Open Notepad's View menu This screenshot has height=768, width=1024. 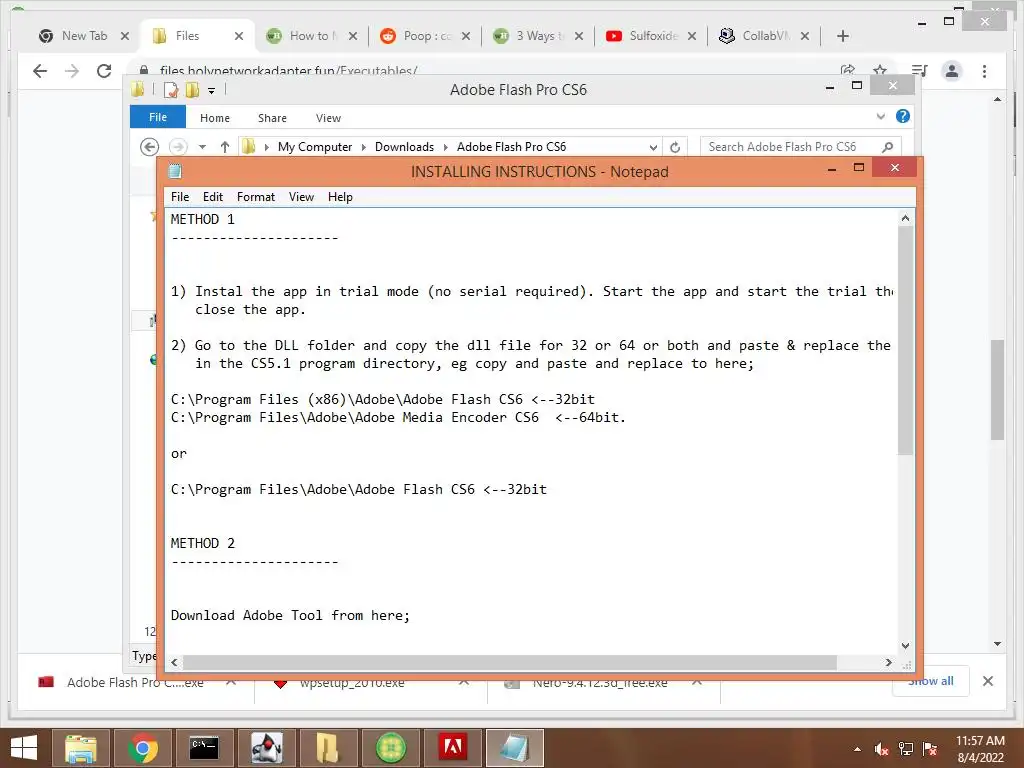[x=301, y=197]
